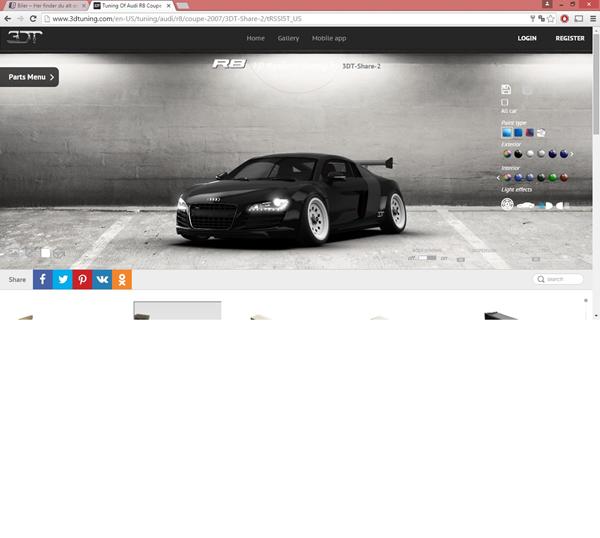Share the design on Pinterest
Viewport: 600px width, 538px height.
(x=82, y=279)
